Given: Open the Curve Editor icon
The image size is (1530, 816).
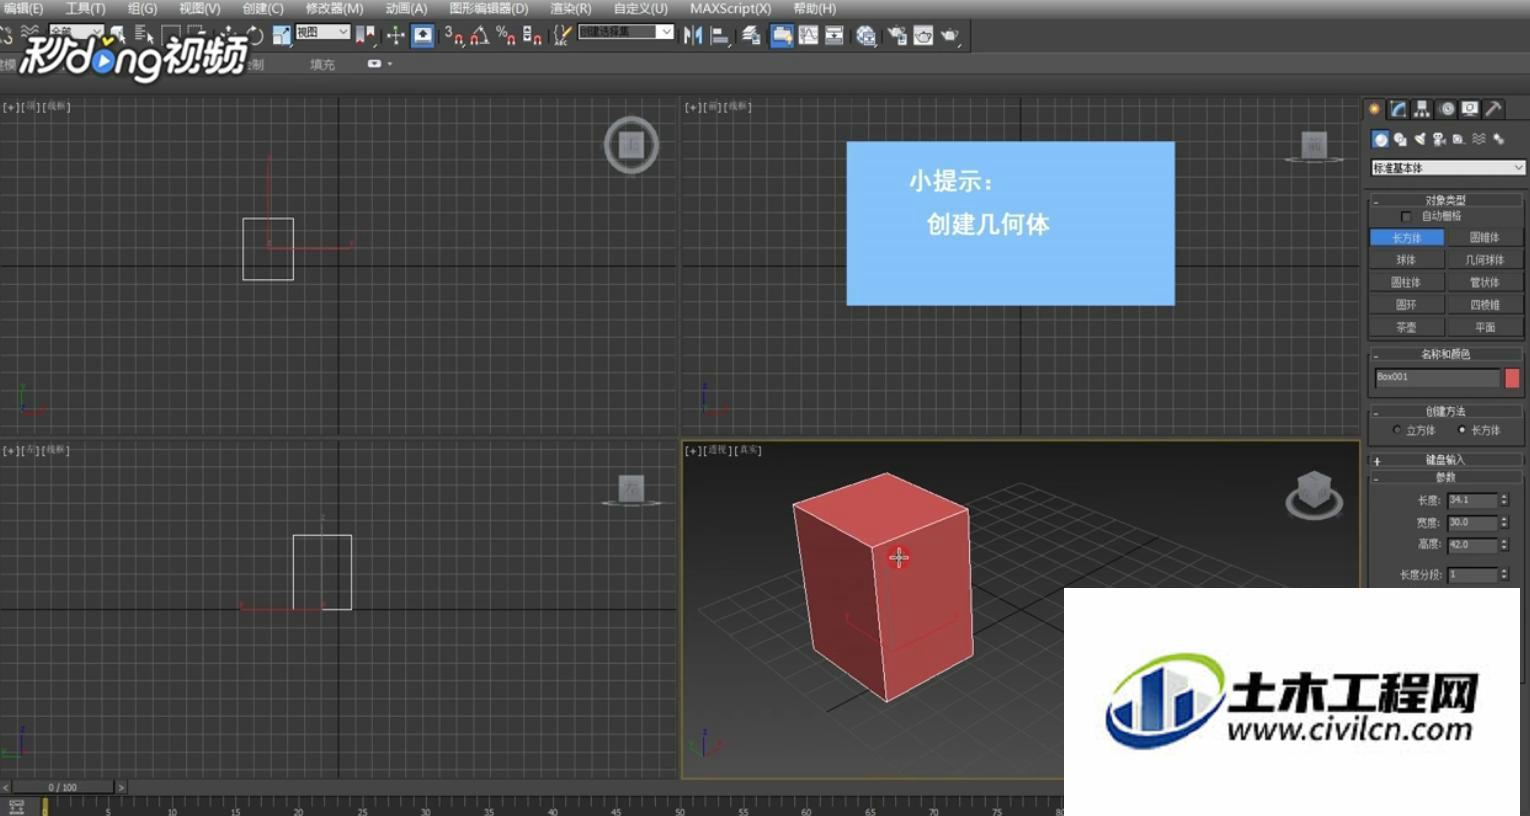Looking at the screenshot, I should [x=808, y=36].
